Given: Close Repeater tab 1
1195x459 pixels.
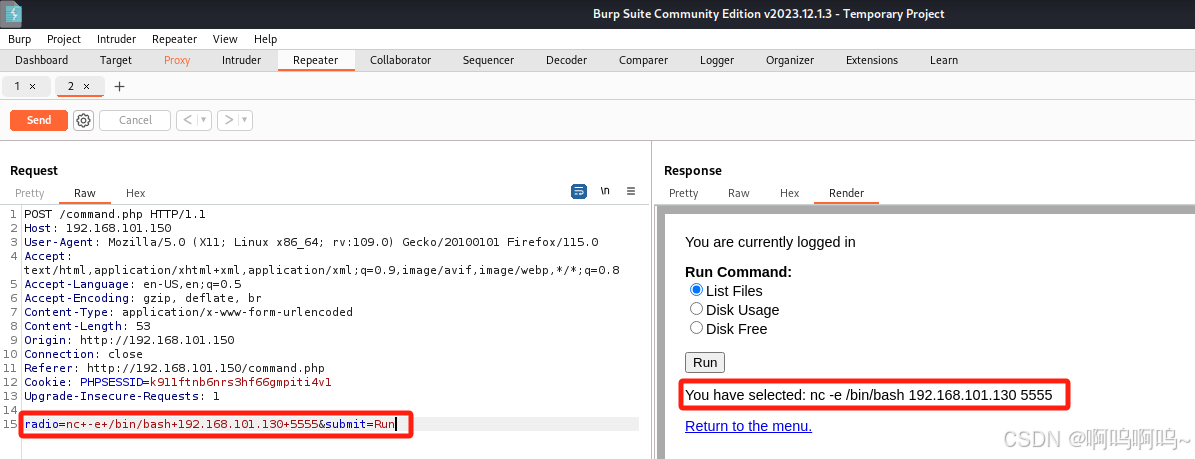Looking at the screenshot, I should point(32,87).
